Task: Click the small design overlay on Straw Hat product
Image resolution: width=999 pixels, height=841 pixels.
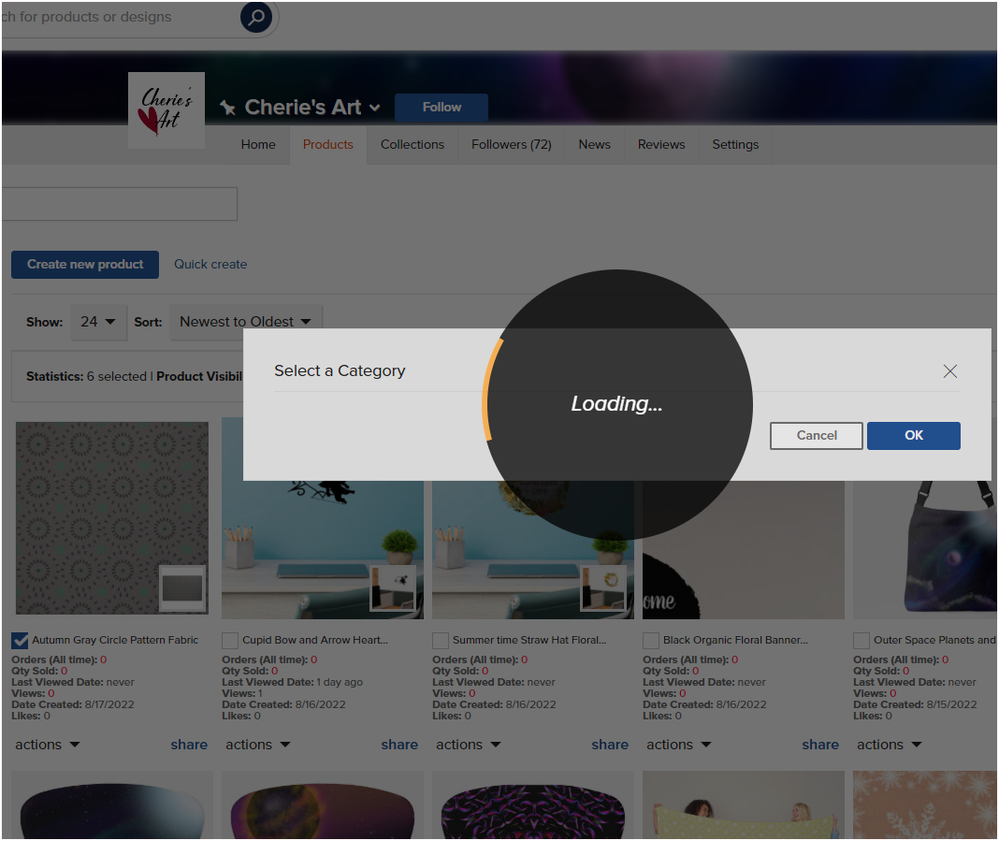Action: tap(603, 588)
